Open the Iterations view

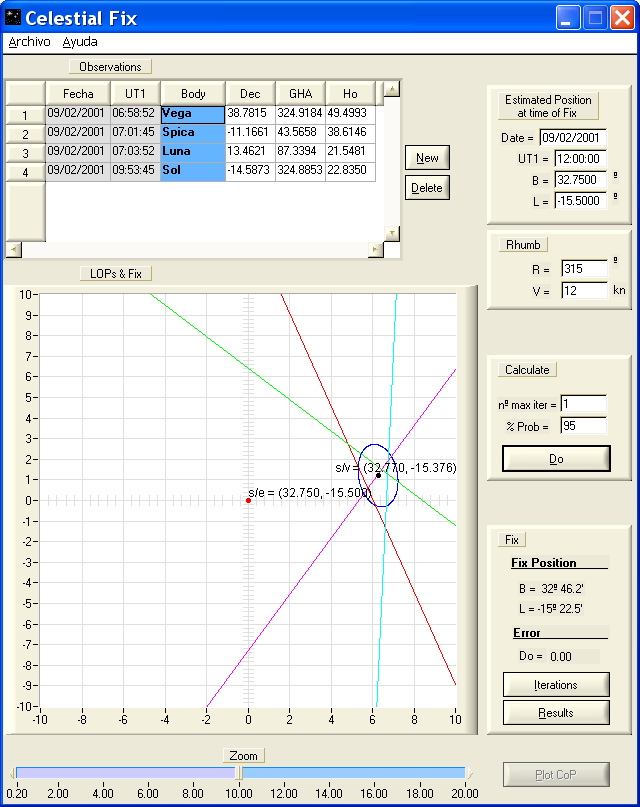[555, 685]
